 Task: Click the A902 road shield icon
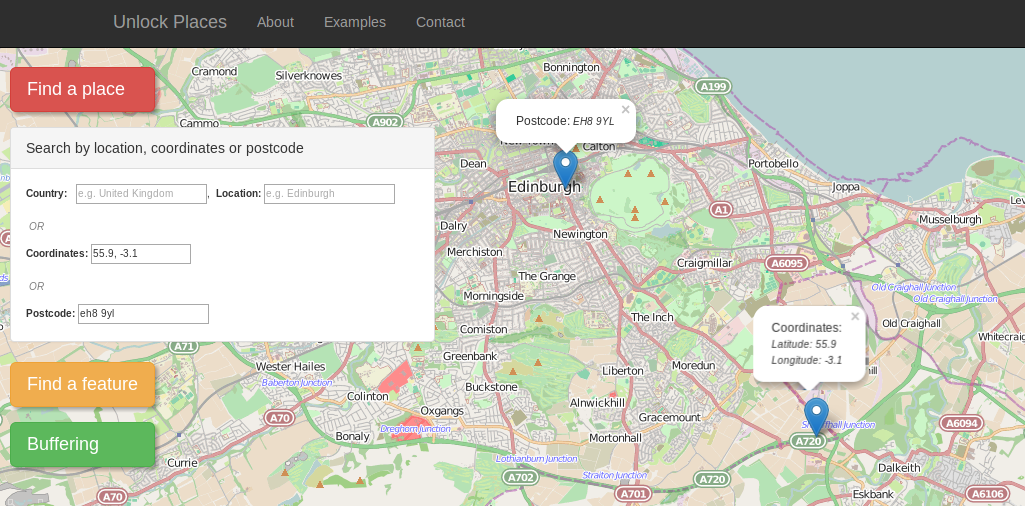pyautogui.click(x=385, y=122)
